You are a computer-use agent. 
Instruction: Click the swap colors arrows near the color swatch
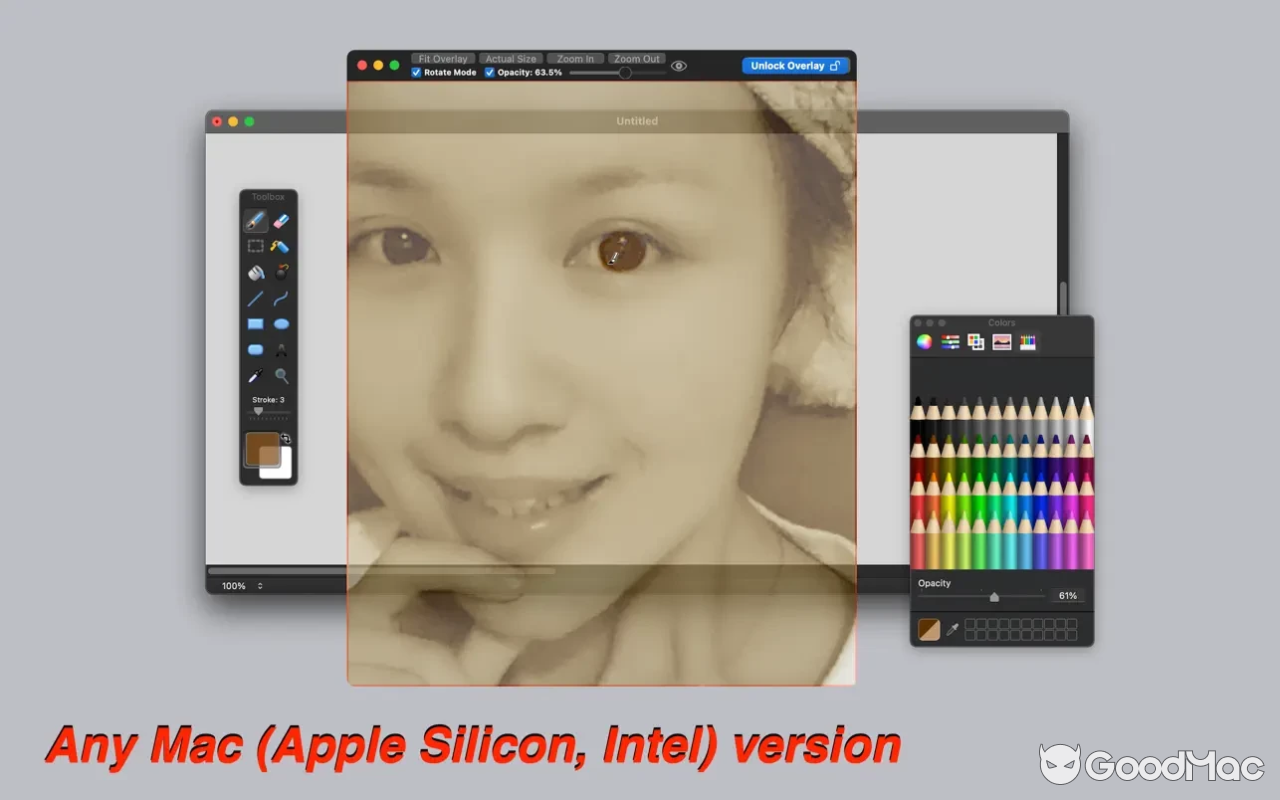288,436
